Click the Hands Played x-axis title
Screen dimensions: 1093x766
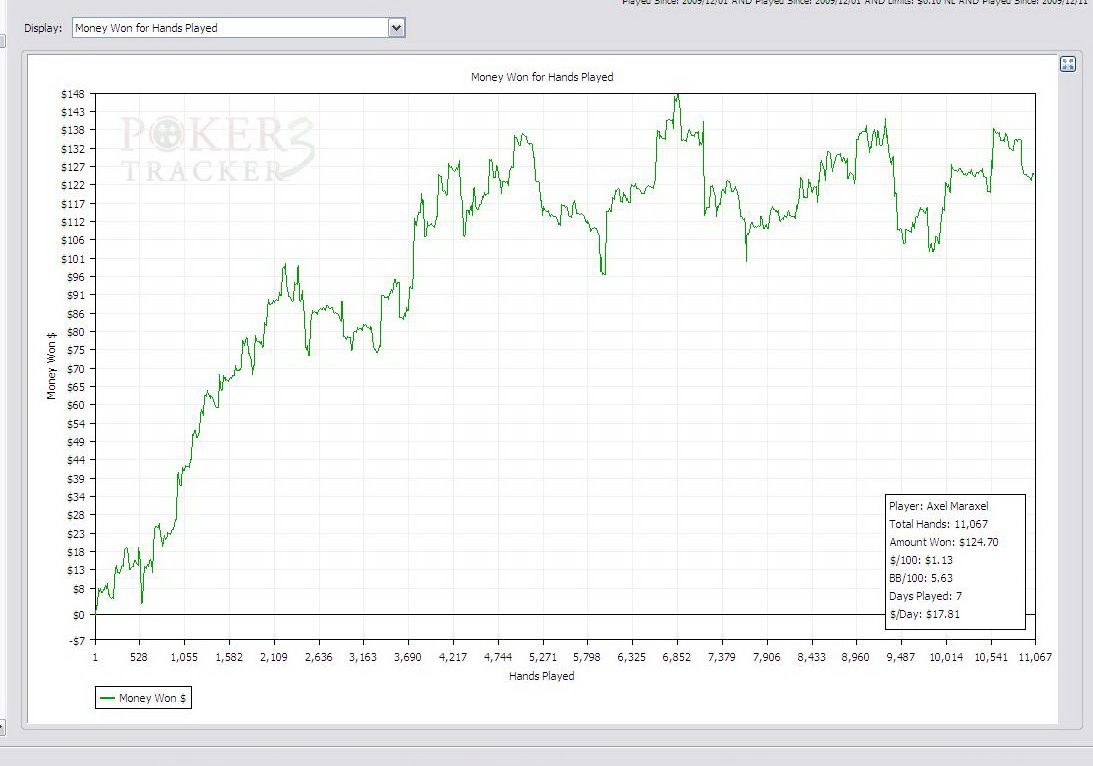[542, 676]
